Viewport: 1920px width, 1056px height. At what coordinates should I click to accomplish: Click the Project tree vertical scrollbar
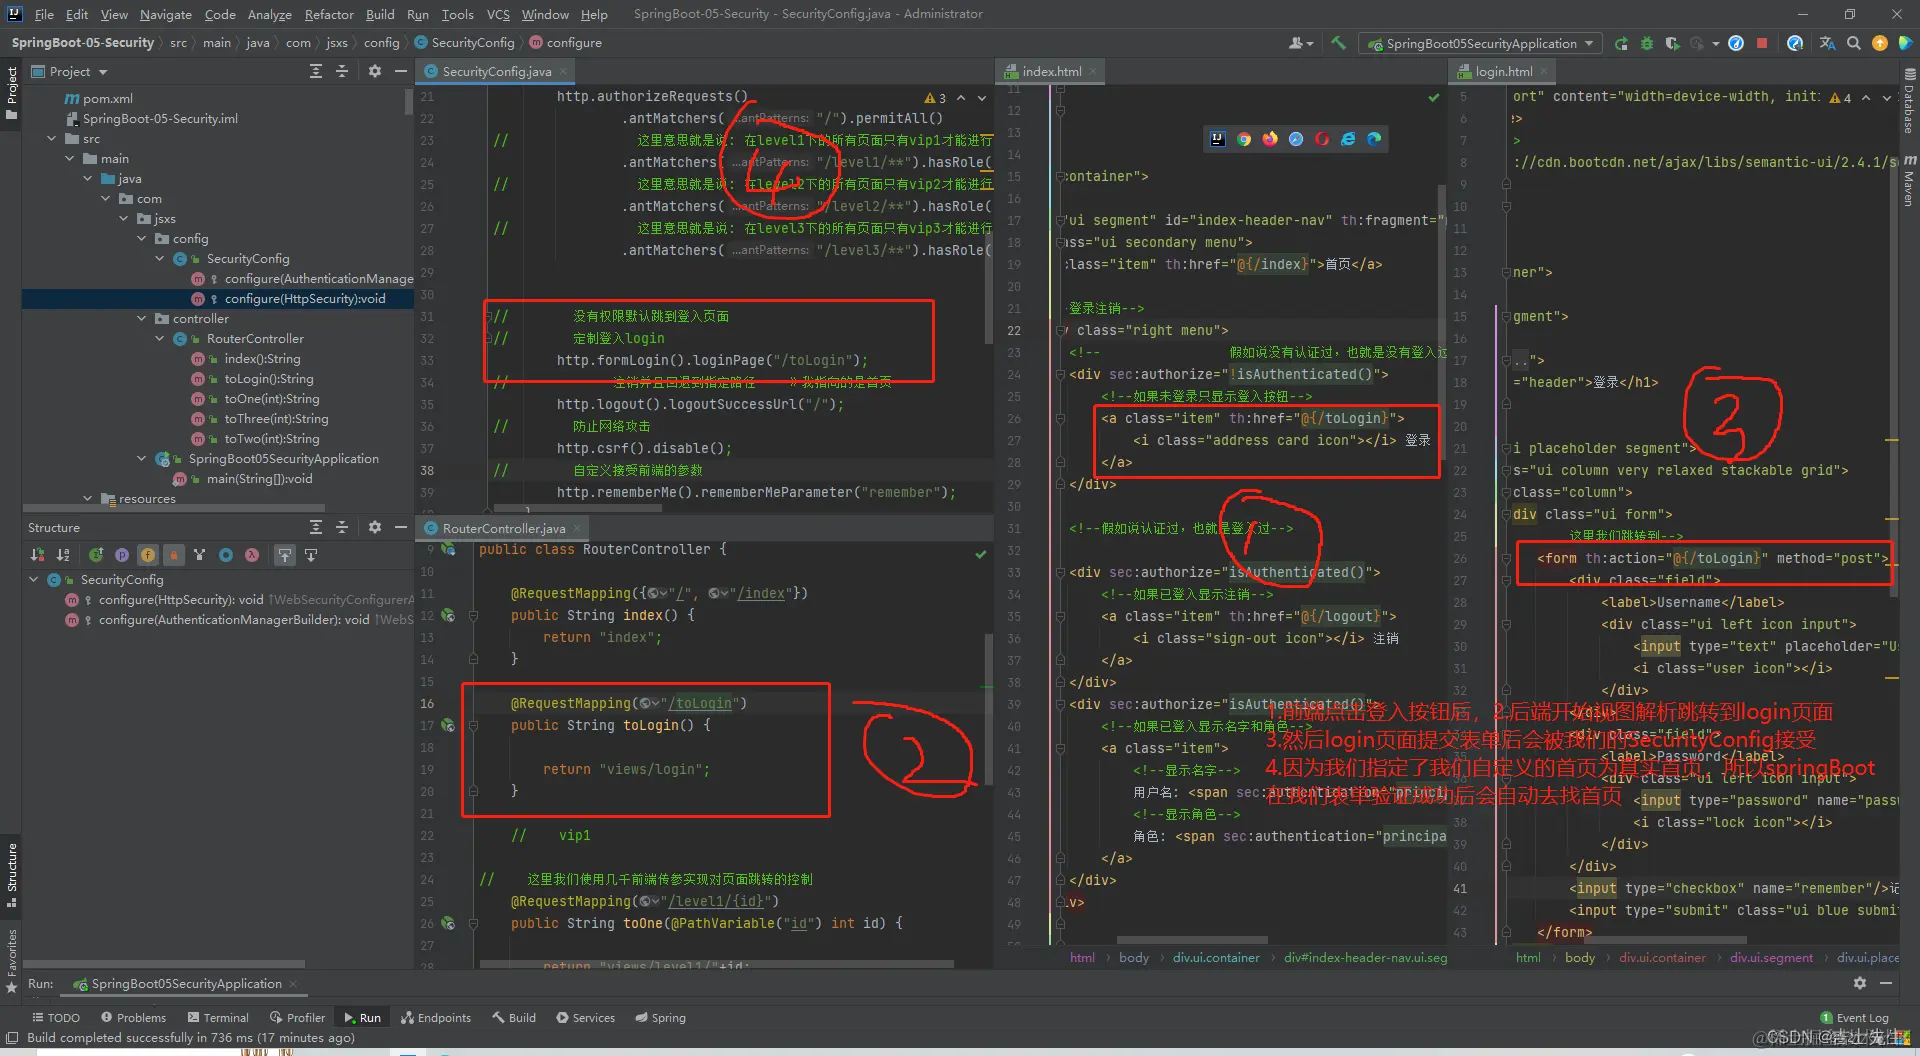tap(408, 102)
